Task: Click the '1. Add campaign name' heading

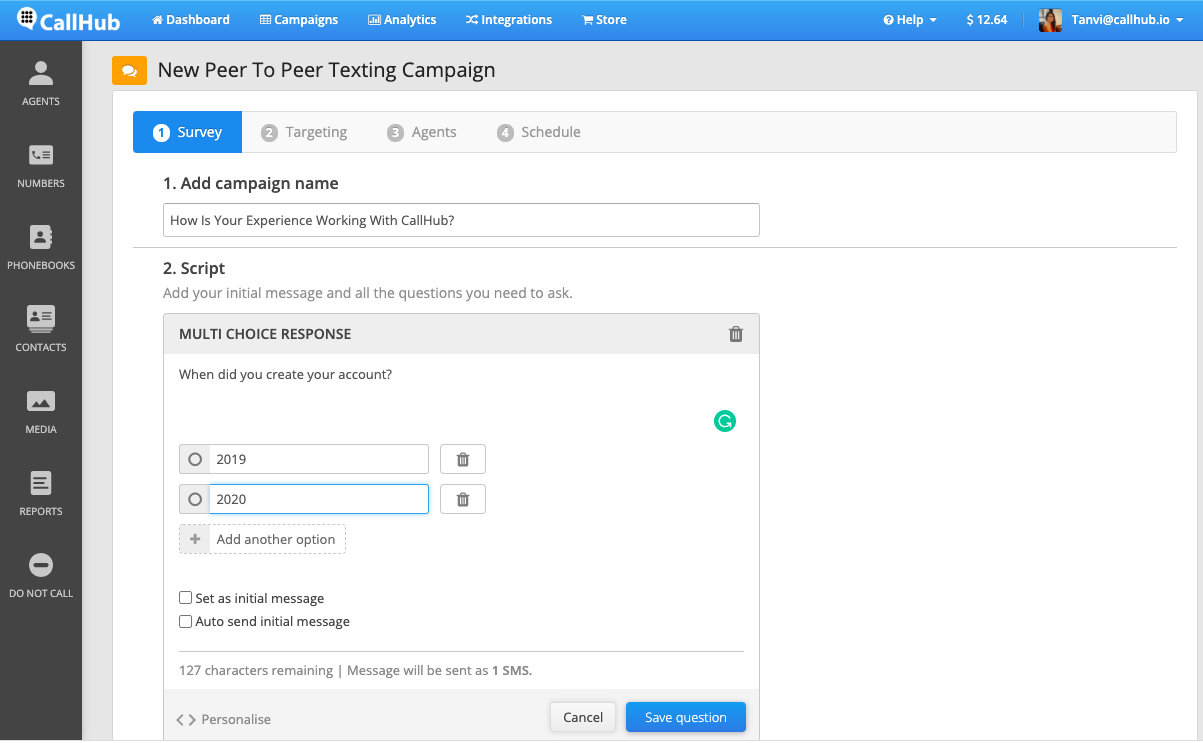Action: [x=251, y=183]
